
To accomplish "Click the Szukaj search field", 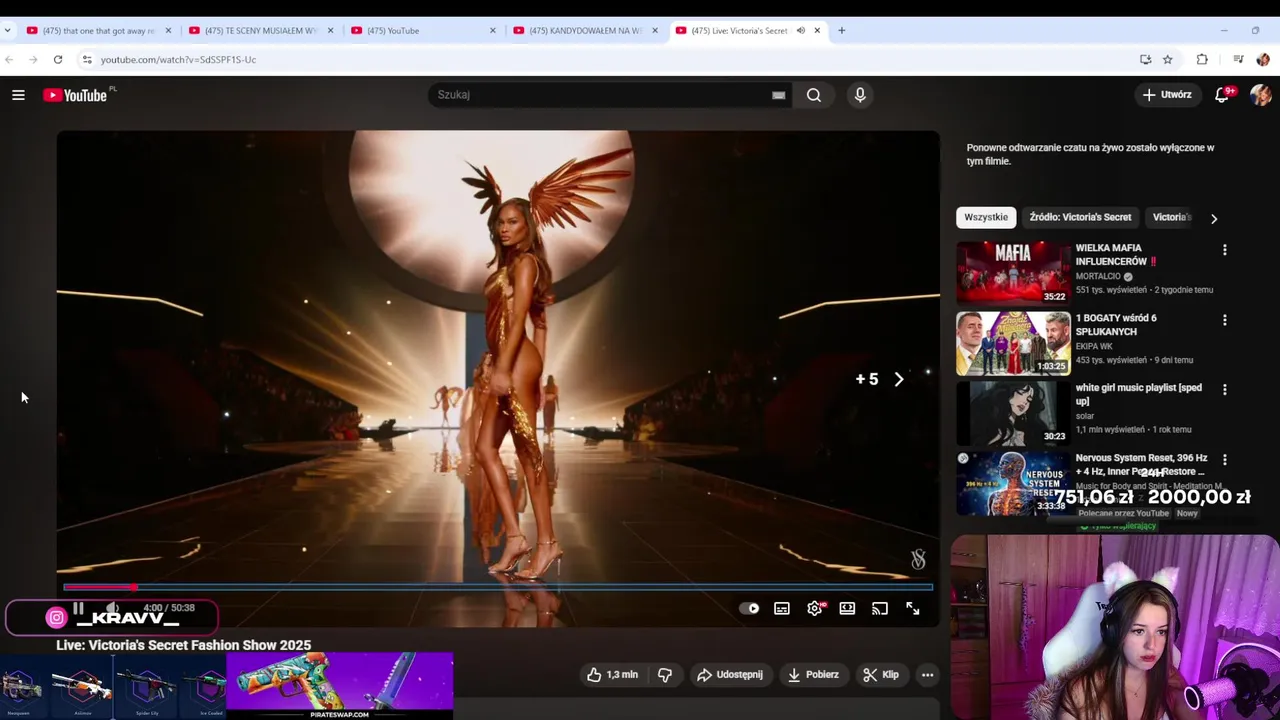I will [600, 95].
